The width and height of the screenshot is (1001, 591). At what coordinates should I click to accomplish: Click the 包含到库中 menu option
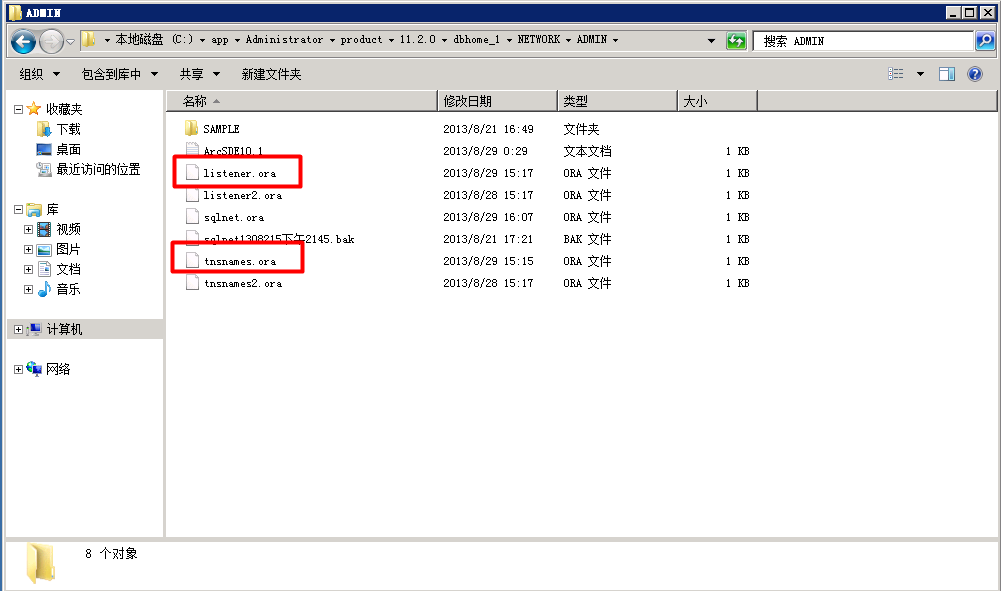[x=119, y=73]
